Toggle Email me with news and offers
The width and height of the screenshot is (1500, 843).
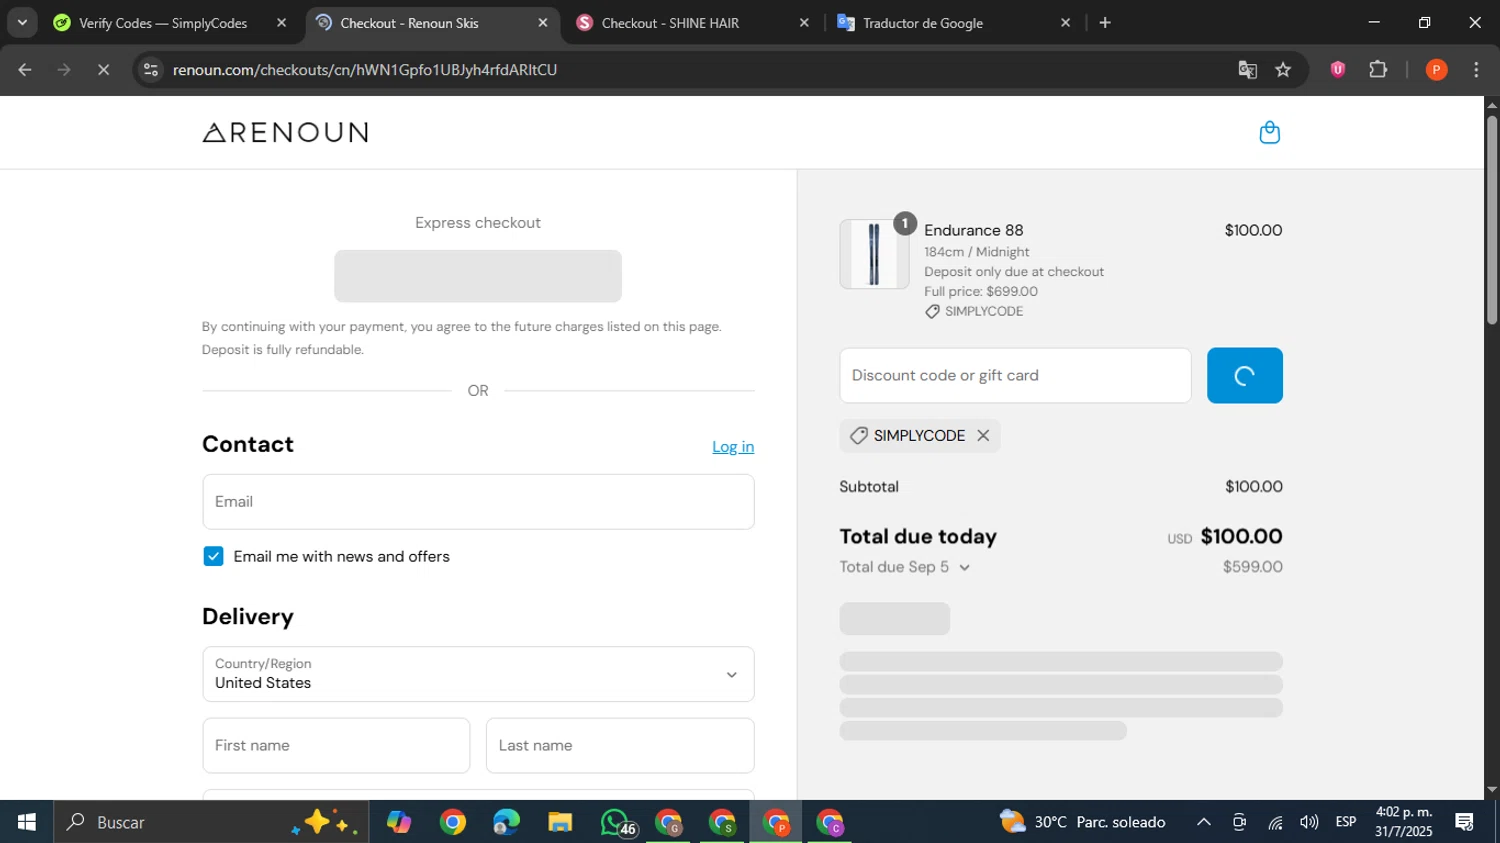[x=213, y=556]
